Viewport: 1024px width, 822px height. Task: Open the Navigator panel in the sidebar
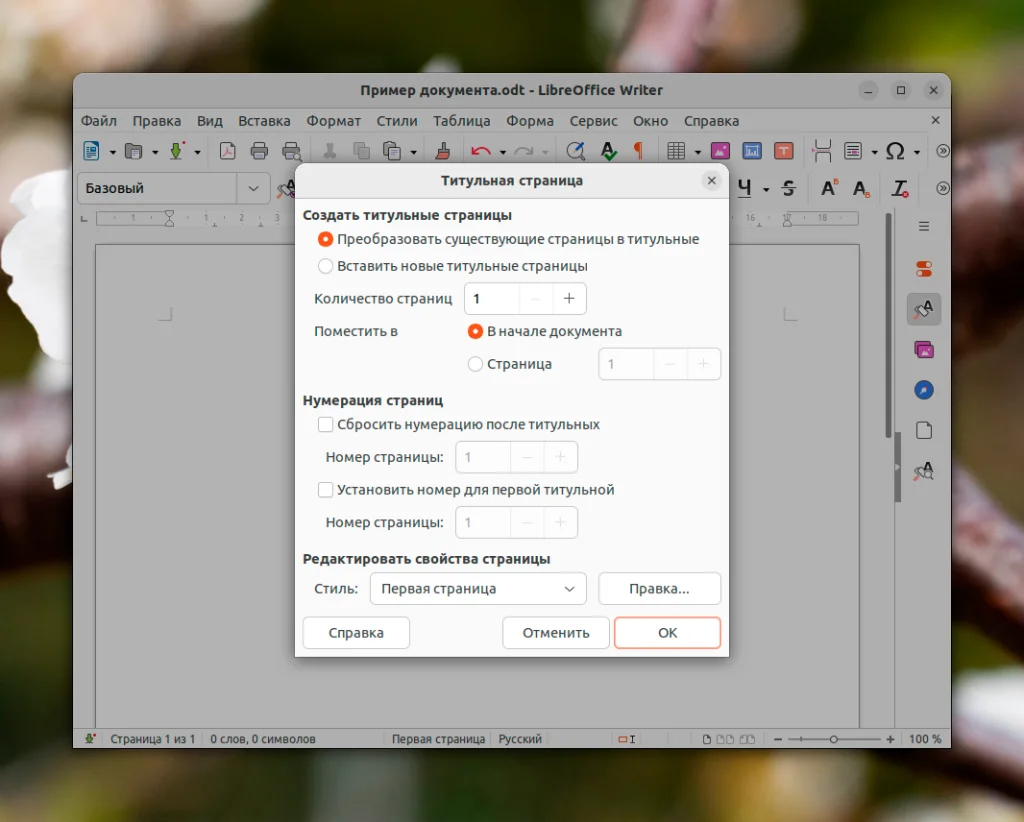pyautogui.click(x=922, y=390)
